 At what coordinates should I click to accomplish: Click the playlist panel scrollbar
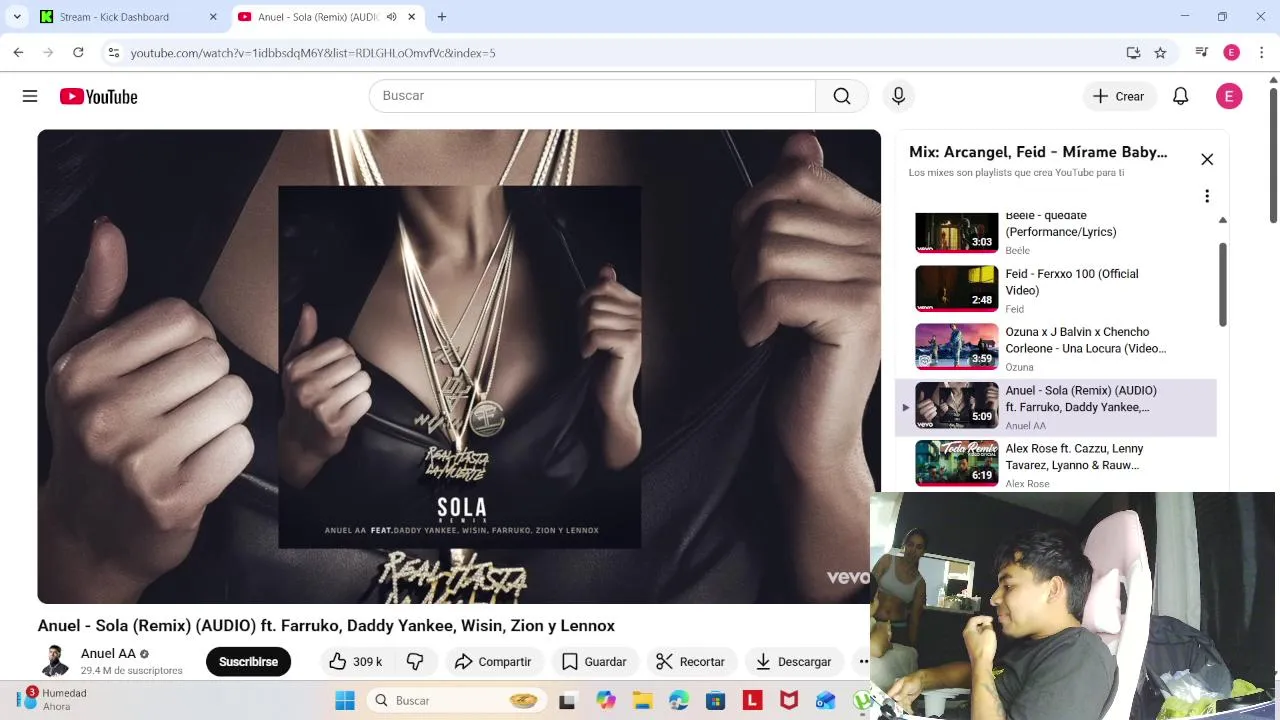(x=1222, y=284)
